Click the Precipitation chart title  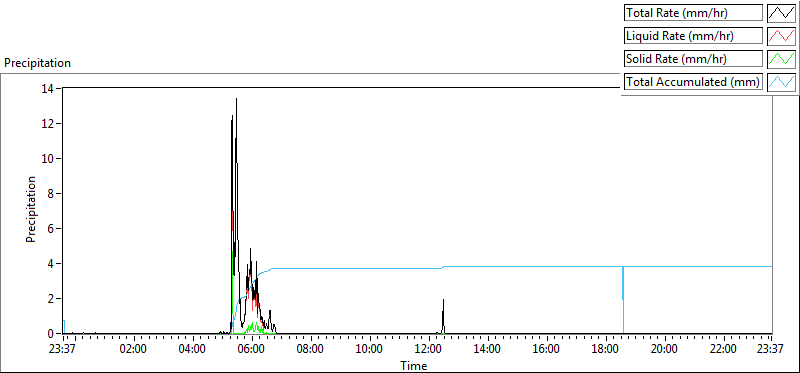pyautogui.click(x=37, y=63)
